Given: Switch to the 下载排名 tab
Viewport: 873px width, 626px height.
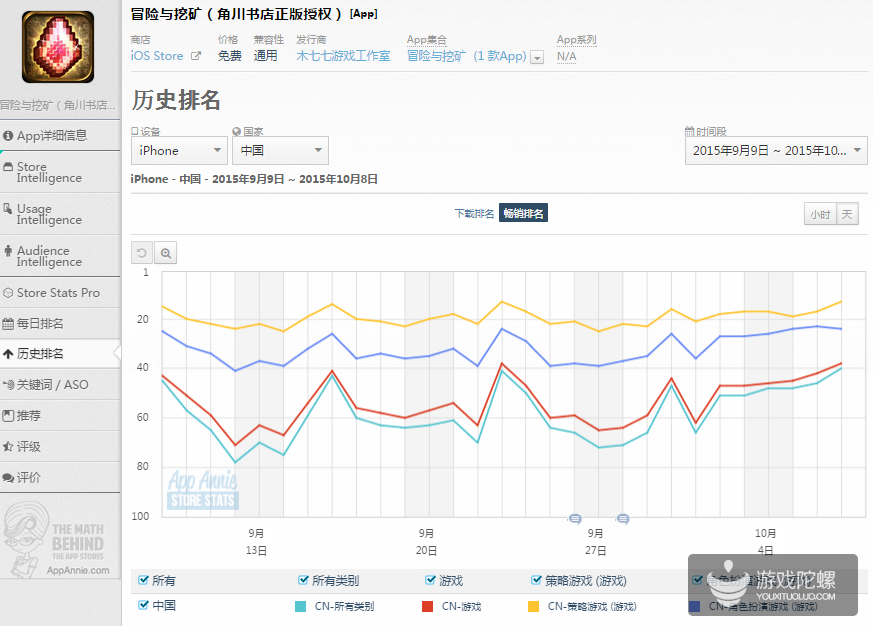Looking at the screenshot, I should [473, 214].
